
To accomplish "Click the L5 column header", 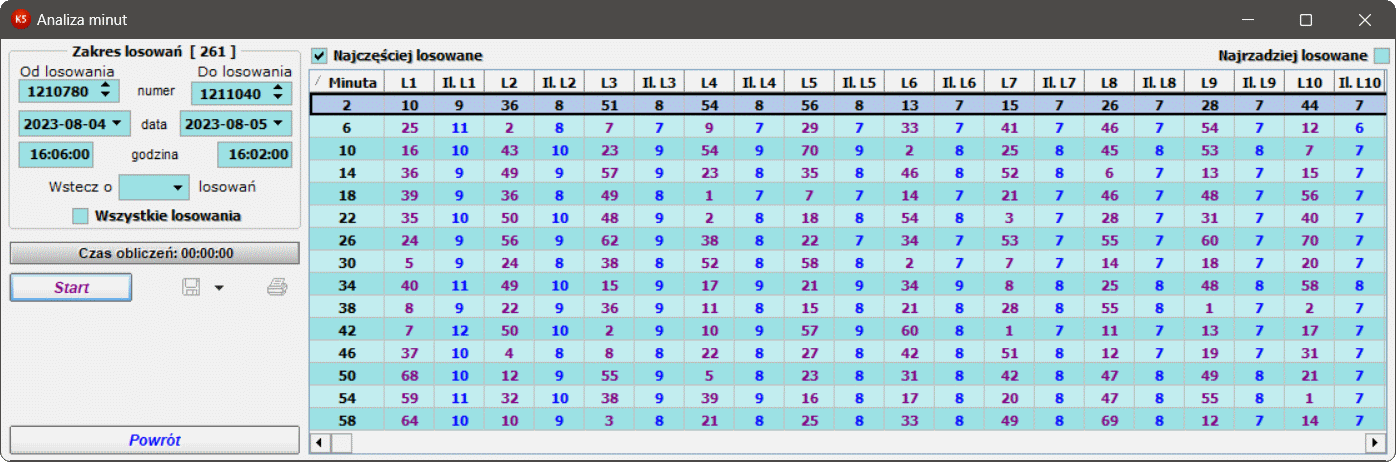I will click(x=809, y=82).
